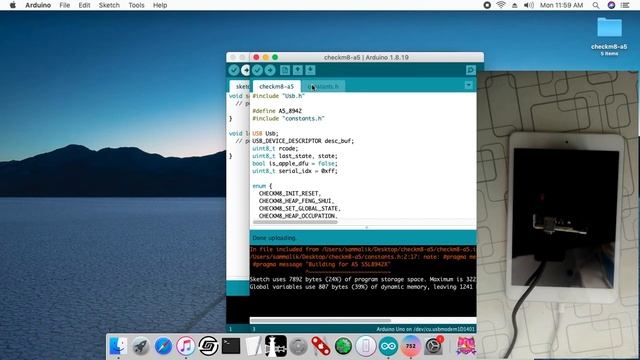Click the 'Done uploading.' status message

tap(275, 238)
